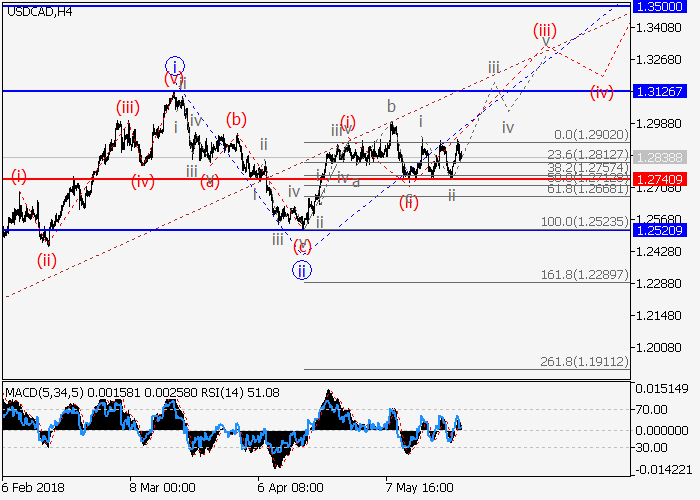Select the 7 May 16:00 date label
Viewport: 700px width, 500px height.
(421, 486)
